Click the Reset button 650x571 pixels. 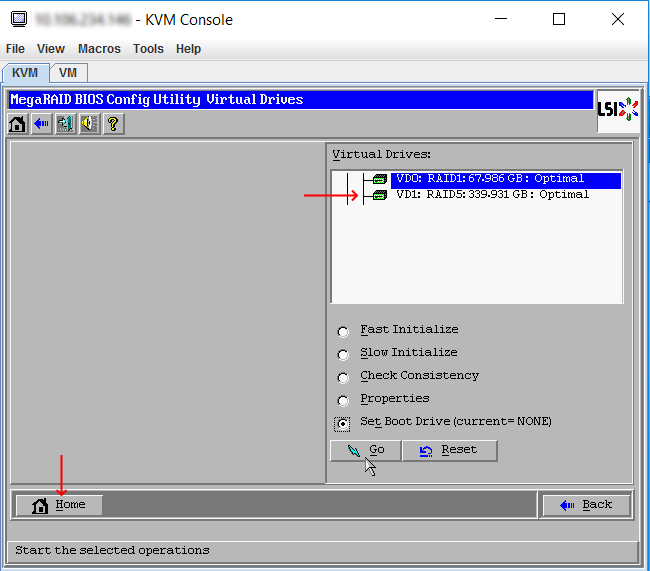449,450
